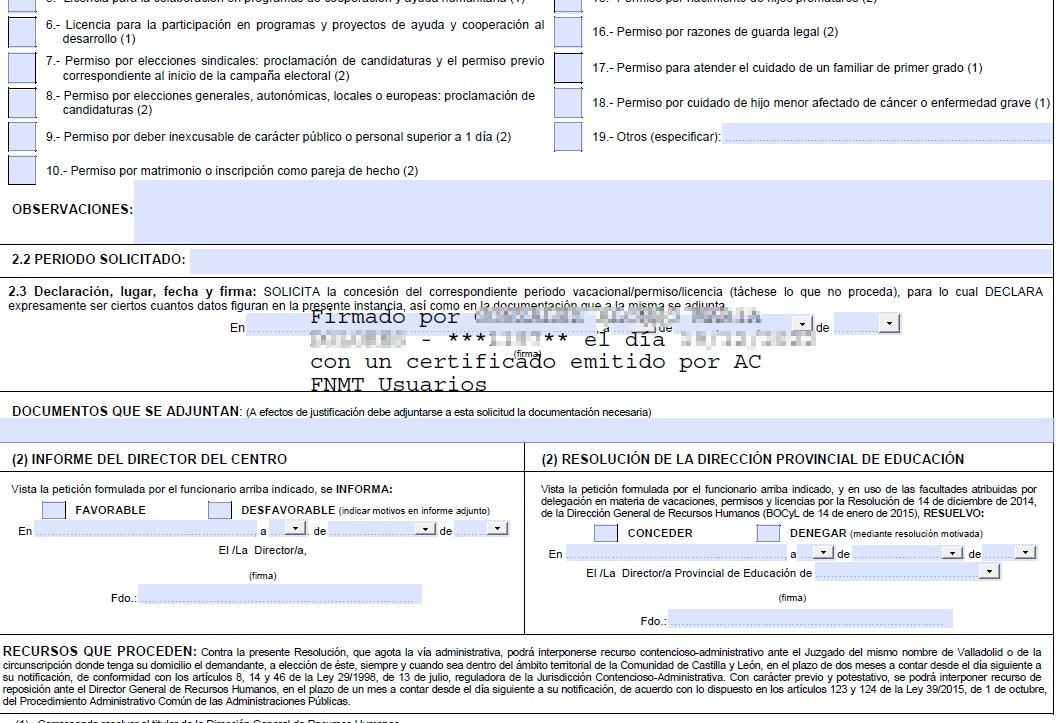Tick checkbox 18 cuidado de hijo menor
The width and height of the screenshot is (1061, 723).
point(568,102)
